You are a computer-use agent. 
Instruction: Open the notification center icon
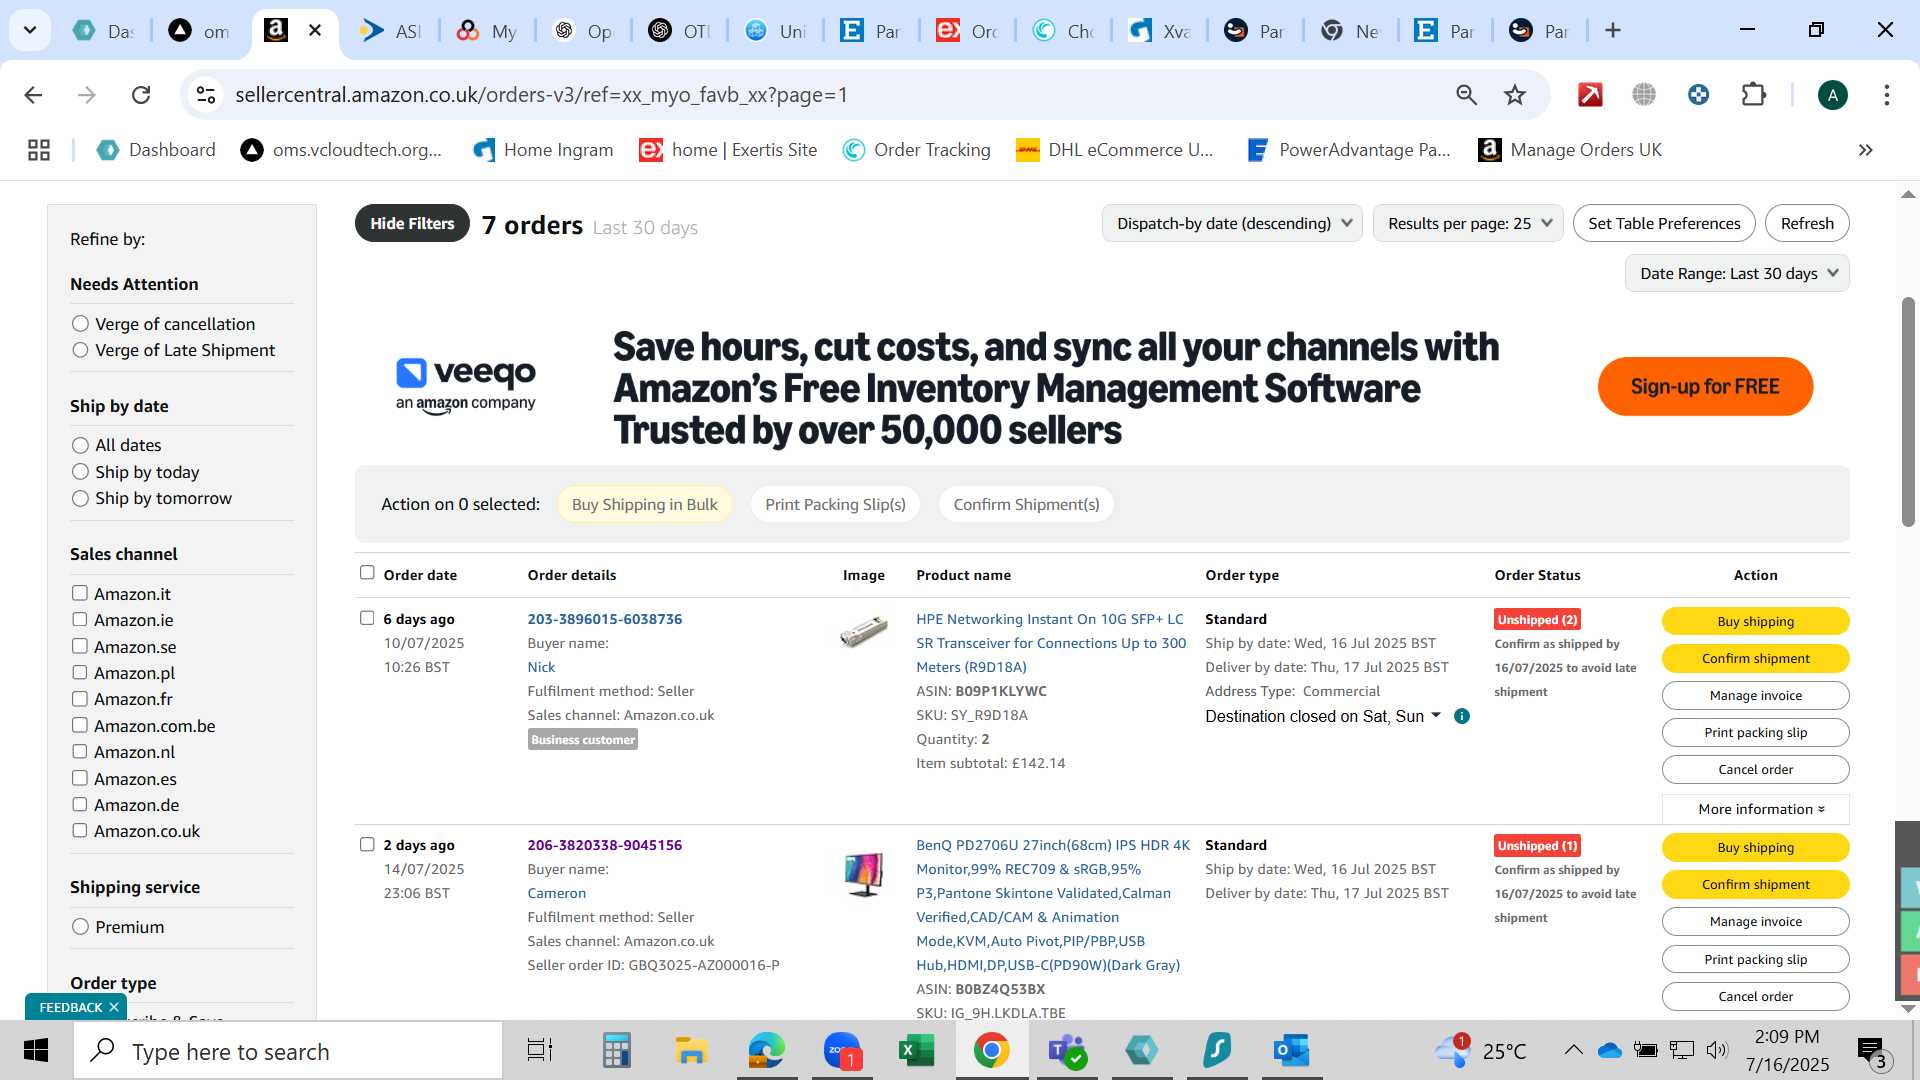[x=1872, y=1051]
